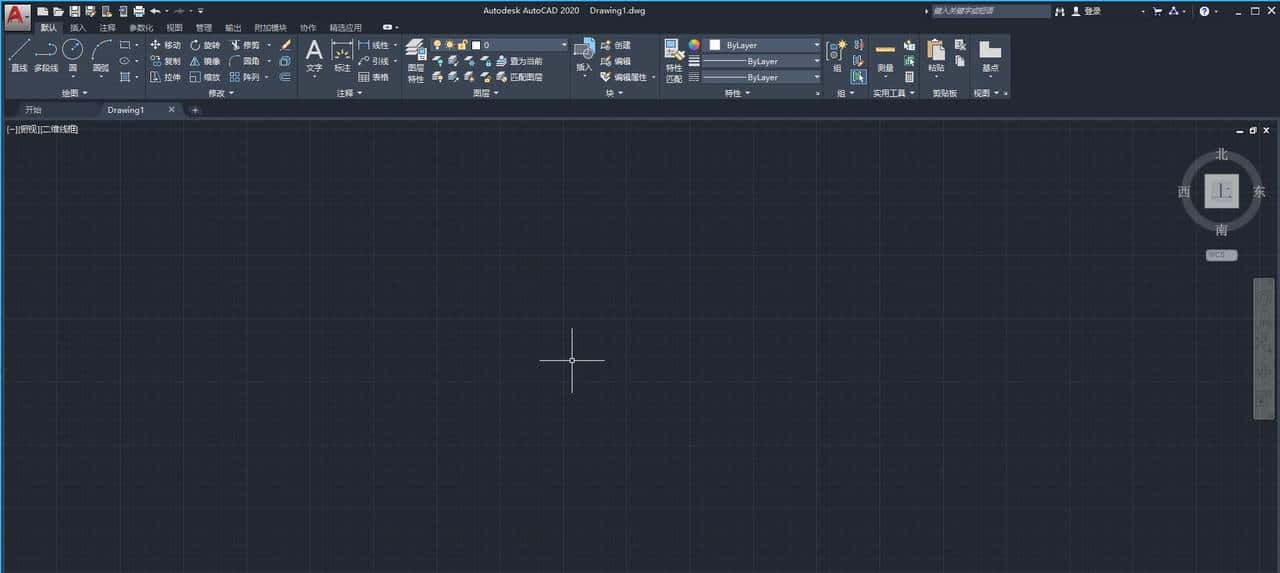Switch to the 开始 (Start) document tab
Image resolution: width=1280 pixels, height=573 pixels.
tap(34, 110)
